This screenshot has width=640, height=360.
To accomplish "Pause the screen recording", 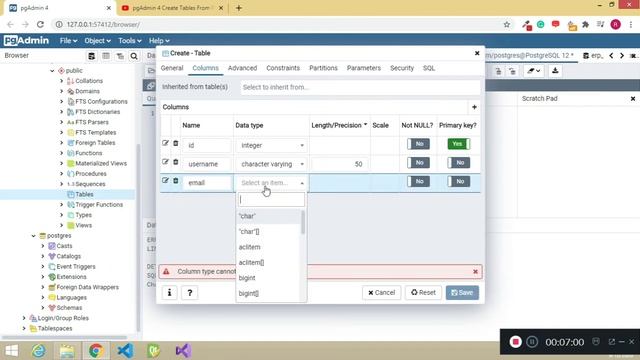I will [532, 342].
